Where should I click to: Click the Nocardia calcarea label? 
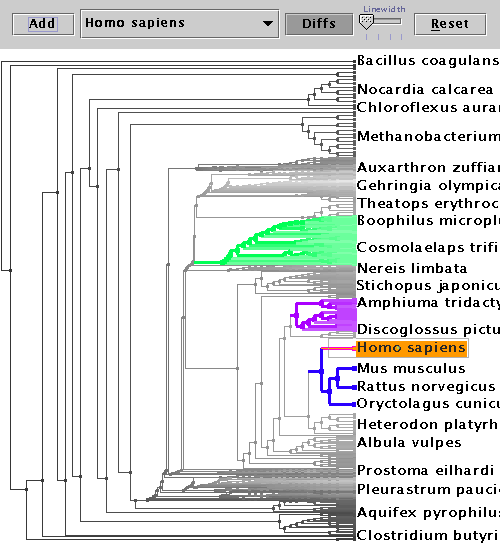tap(425, 90)
